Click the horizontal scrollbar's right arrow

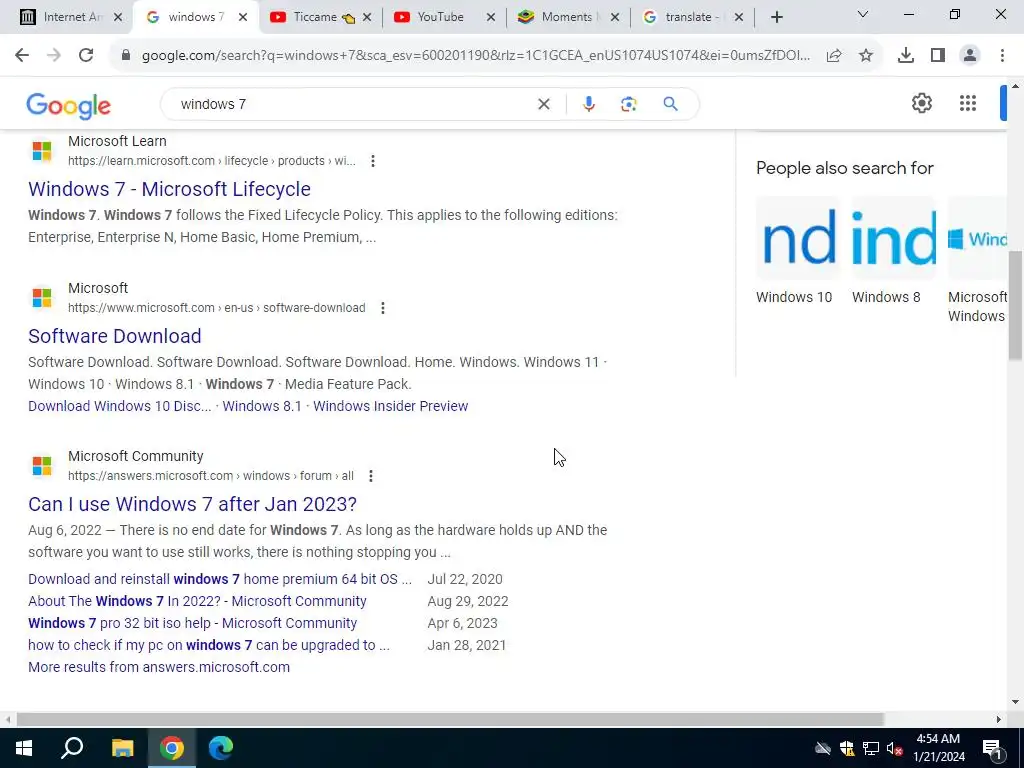(x=999, y=720)
